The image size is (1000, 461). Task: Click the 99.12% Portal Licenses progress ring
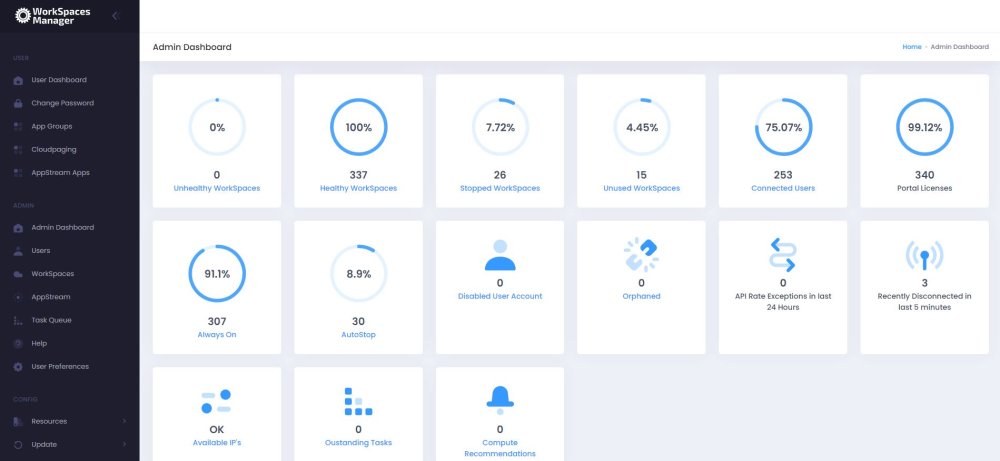point(925,127)
